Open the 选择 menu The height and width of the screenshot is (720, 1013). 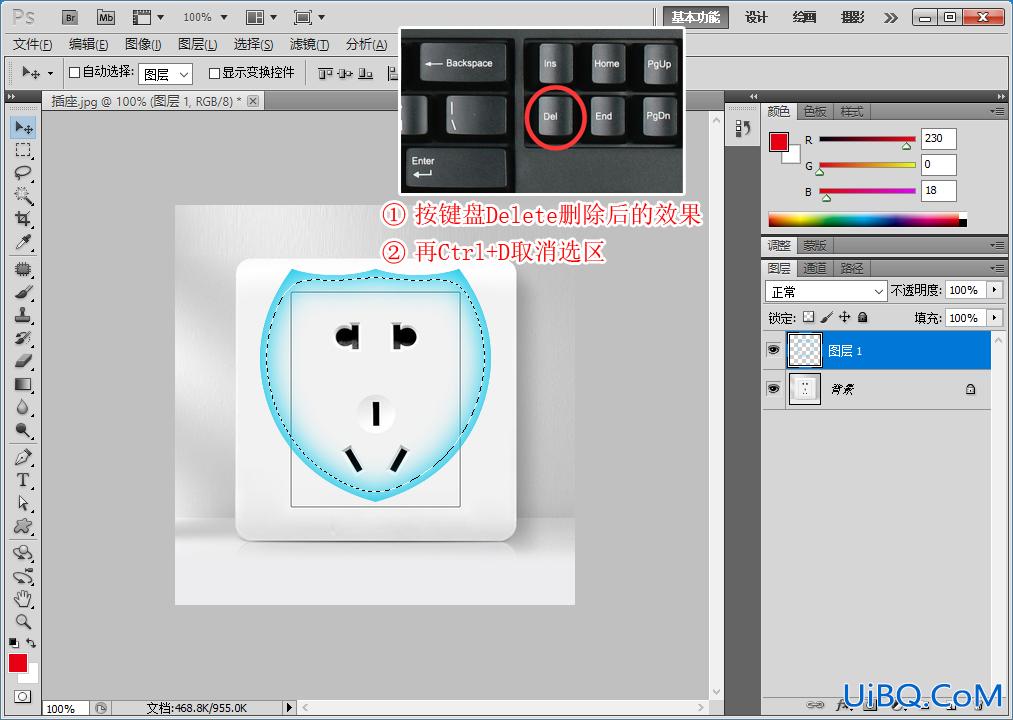point(253,45)
